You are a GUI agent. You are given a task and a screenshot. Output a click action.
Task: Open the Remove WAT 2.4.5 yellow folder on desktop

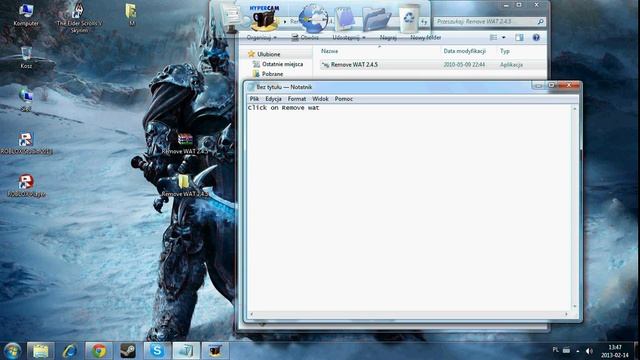[184, 186]
